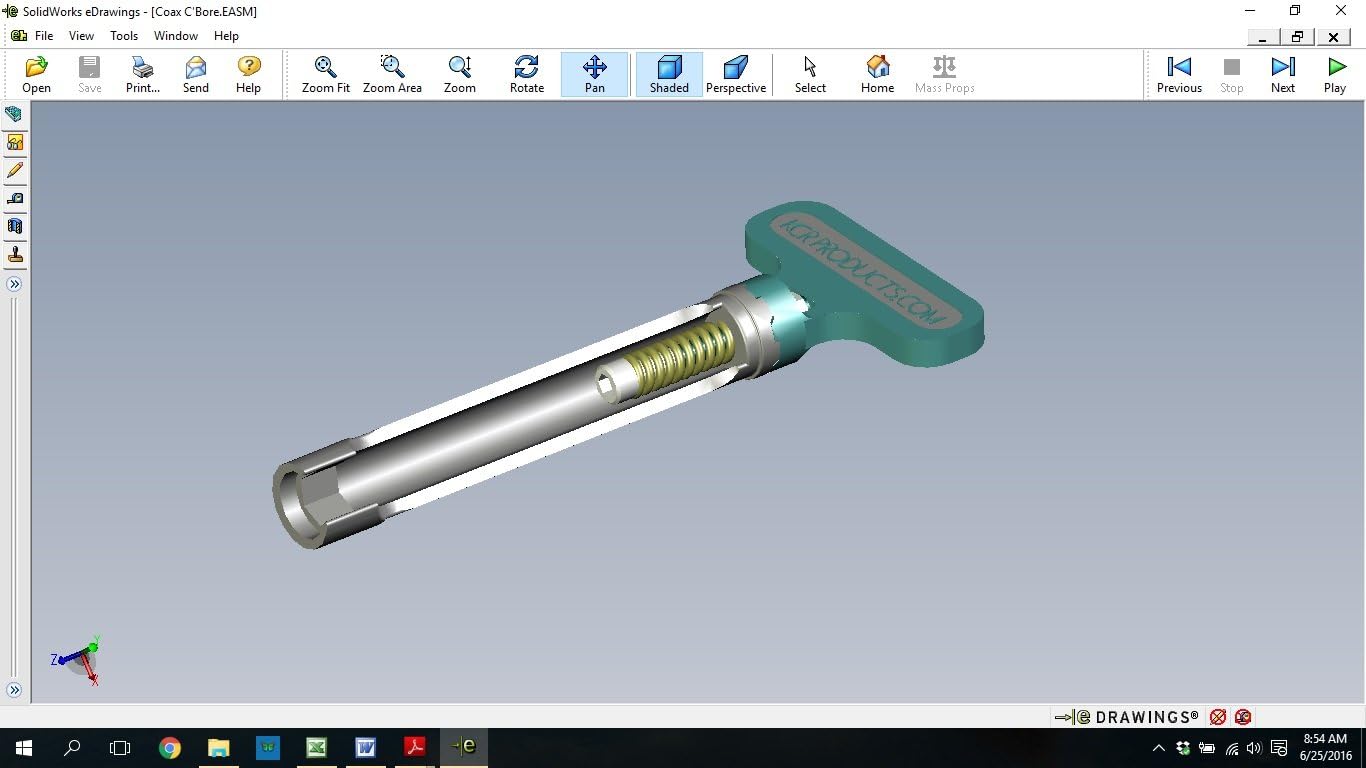The height and width of the screenshot is (768, 1366).
Task: Collapse the configurations panel icon
Action: click(x=15, y=142)
